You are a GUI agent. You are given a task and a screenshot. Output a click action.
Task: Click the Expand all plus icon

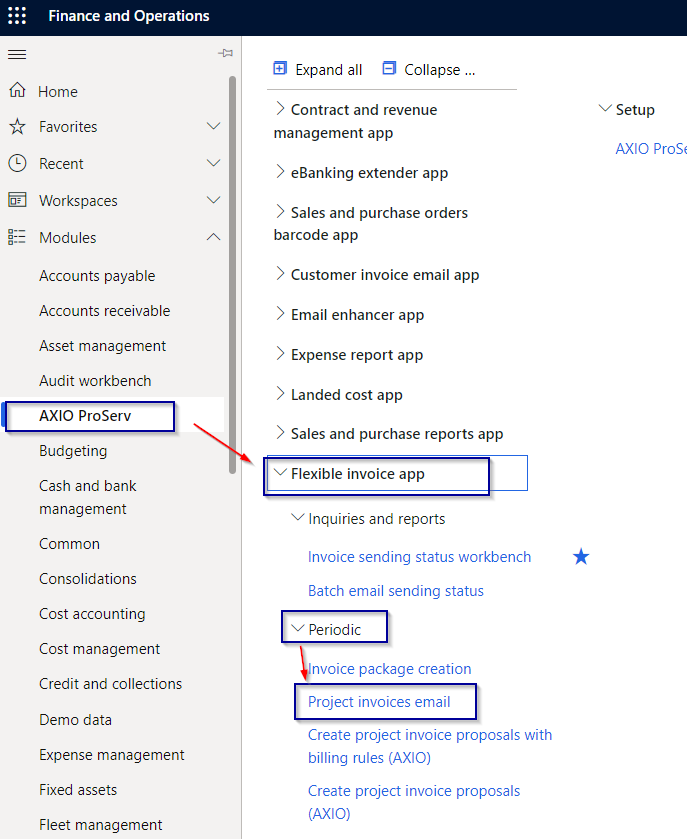pos(279,69)
